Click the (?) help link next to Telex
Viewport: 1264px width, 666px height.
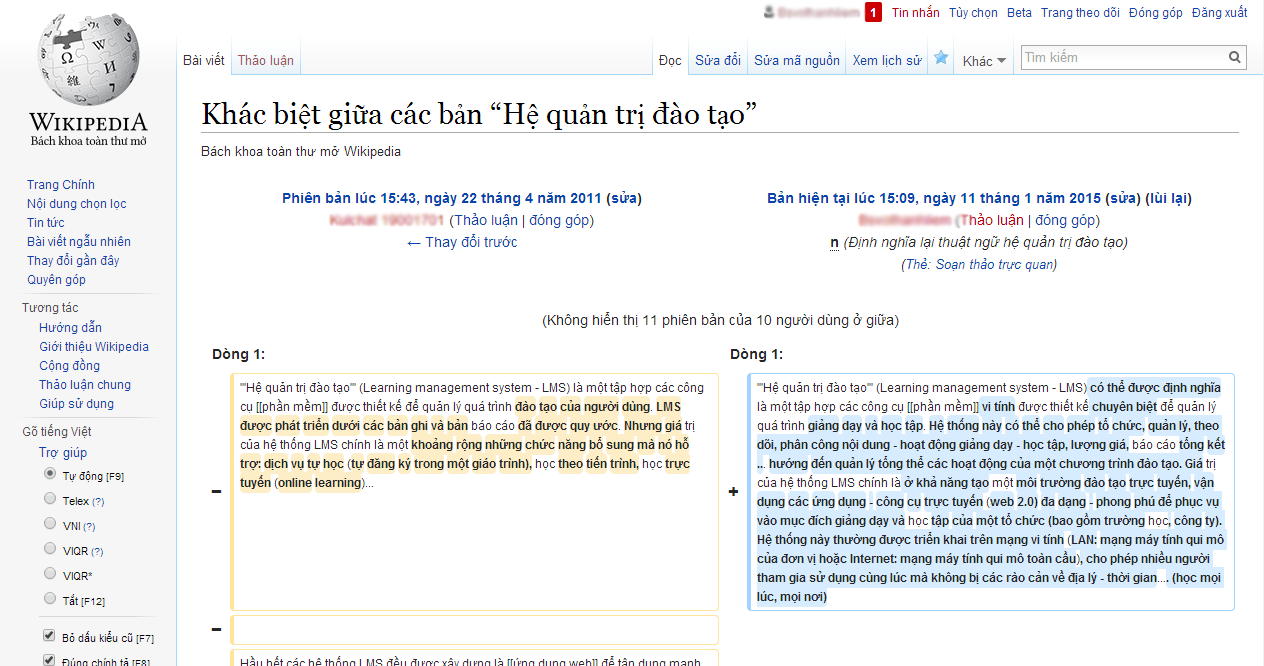point(98,501)
